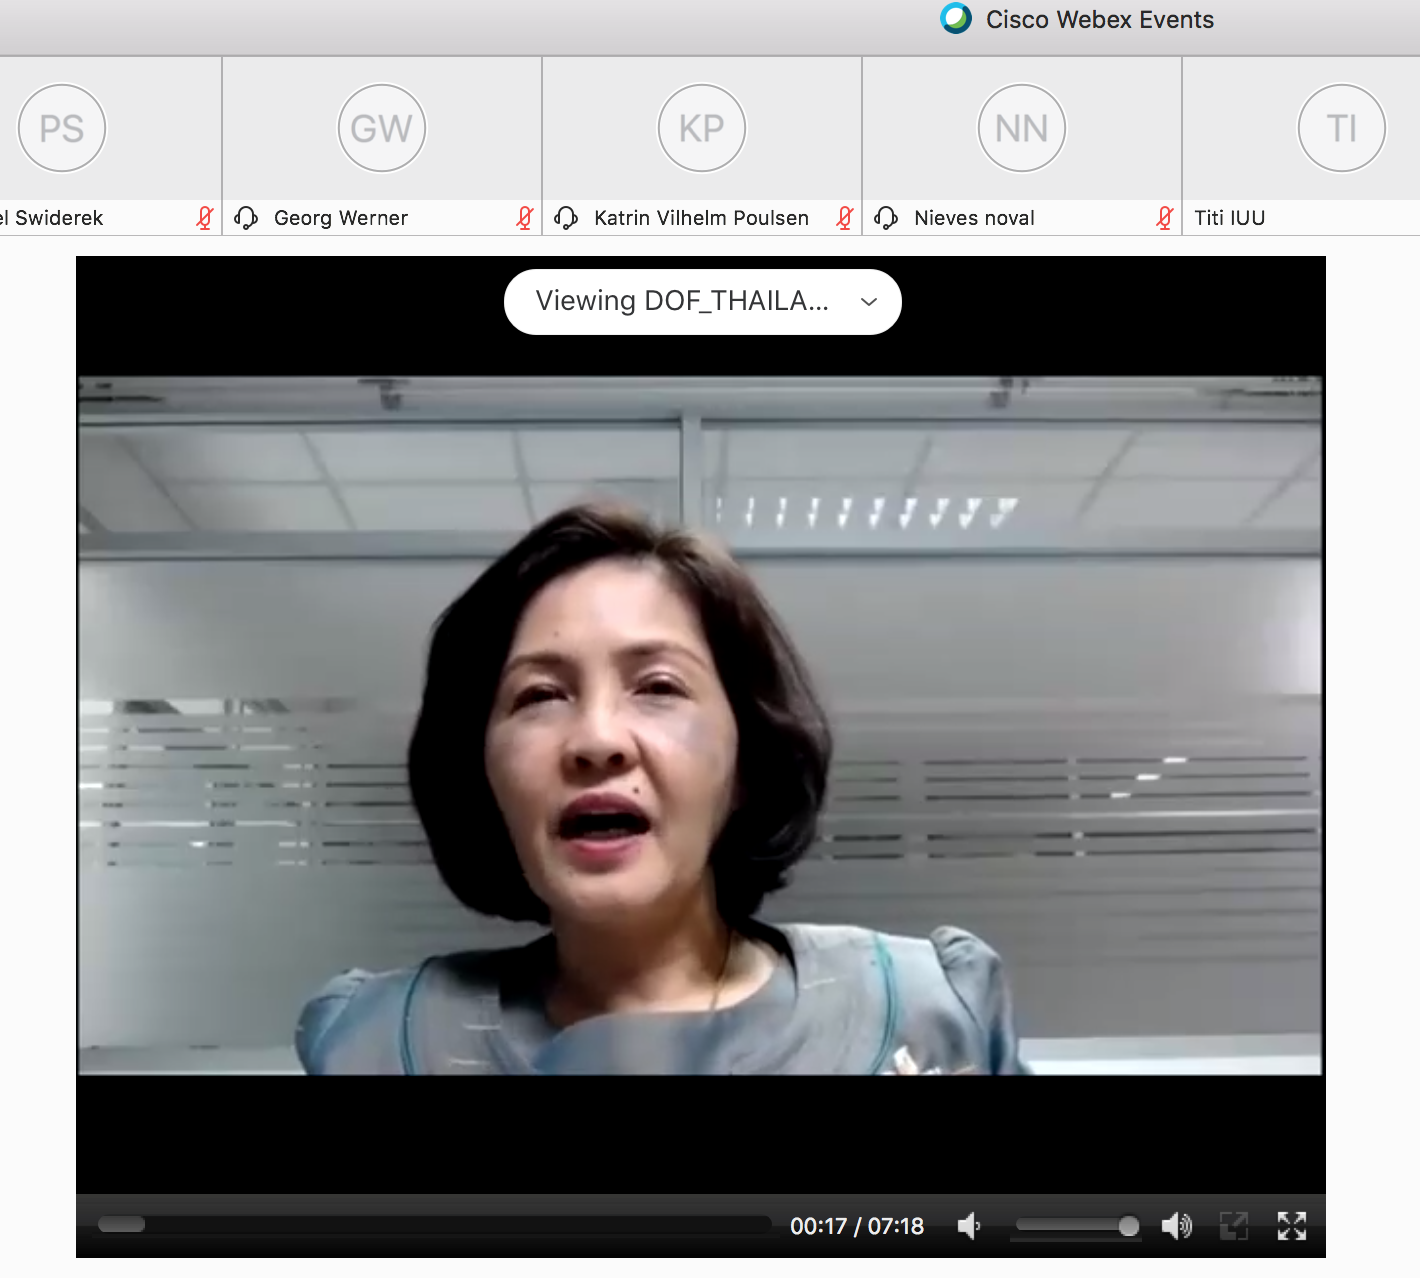Click the 00:17 / 07:18 time display
This screenshot has width=1420, height=1278.
[x=857, y=1226]
